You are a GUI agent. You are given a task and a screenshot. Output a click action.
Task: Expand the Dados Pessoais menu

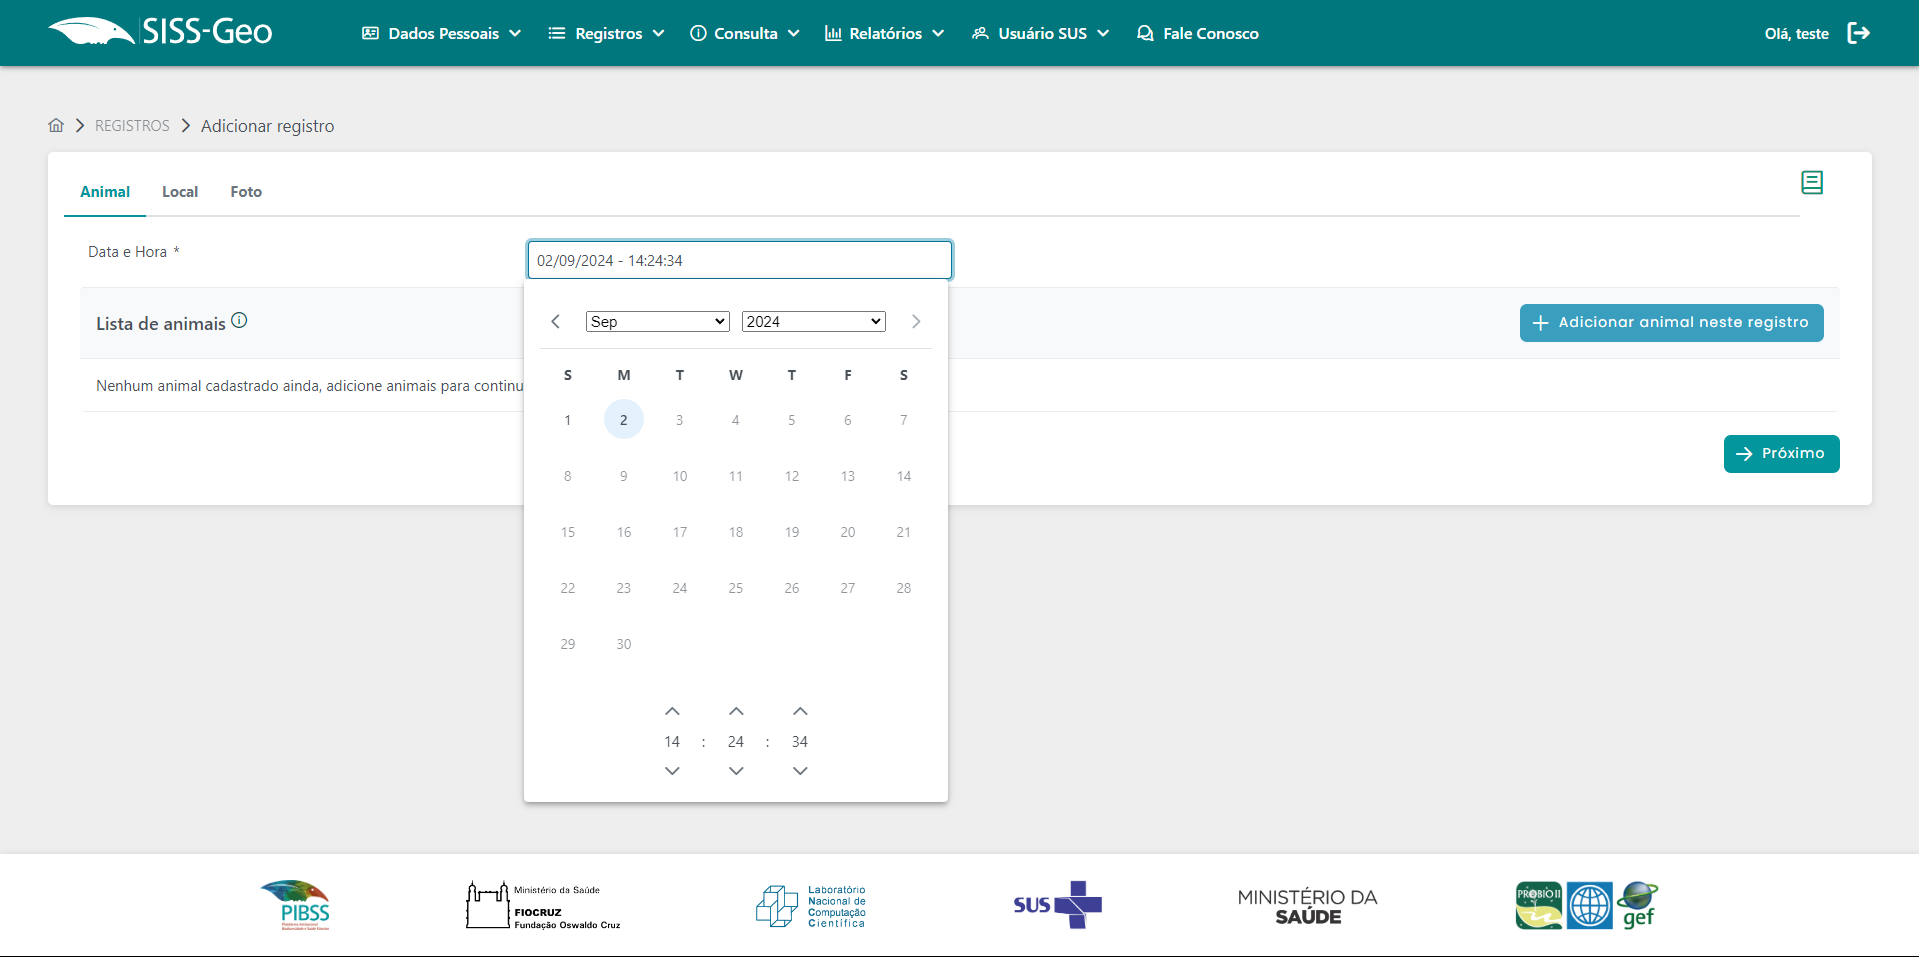click(x=441, y=33)
